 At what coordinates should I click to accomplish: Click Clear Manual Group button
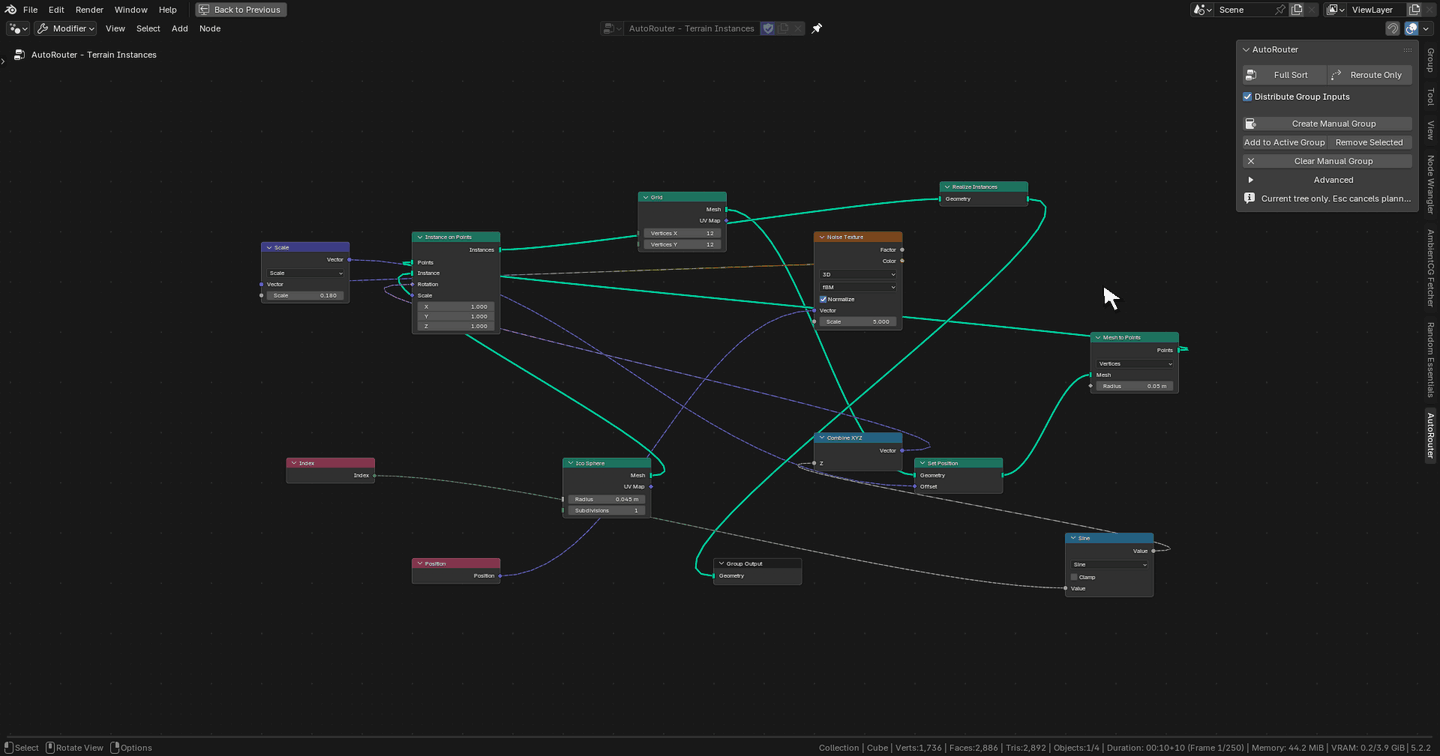[1327, 161]
